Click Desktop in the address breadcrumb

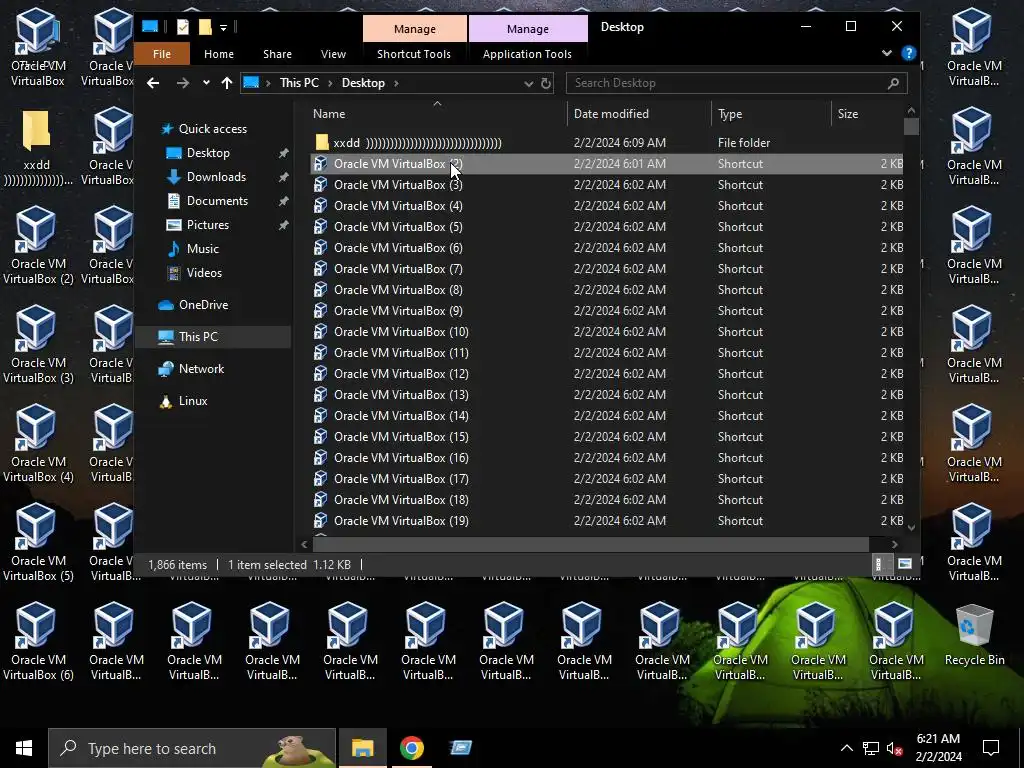(x=363, y=83)
